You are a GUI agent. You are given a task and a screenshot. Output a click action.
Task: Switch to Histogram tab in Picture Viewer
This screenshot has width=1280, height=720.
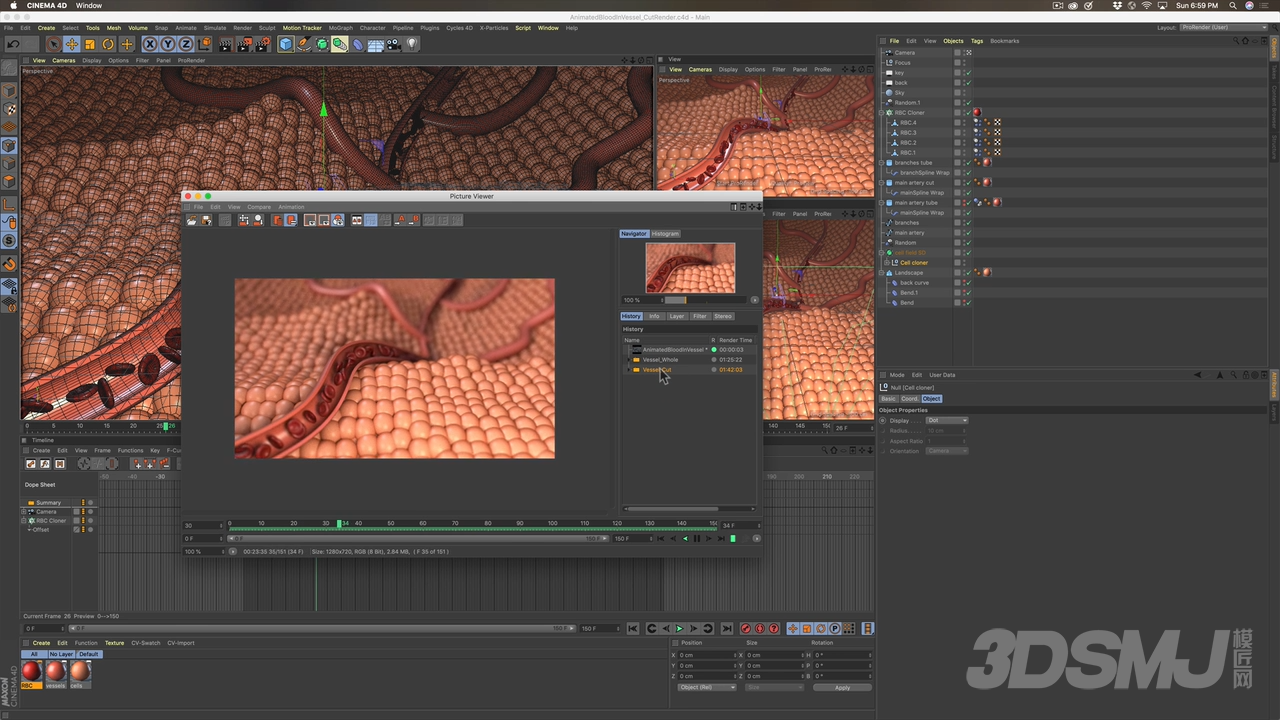click(x=665, y=234)
